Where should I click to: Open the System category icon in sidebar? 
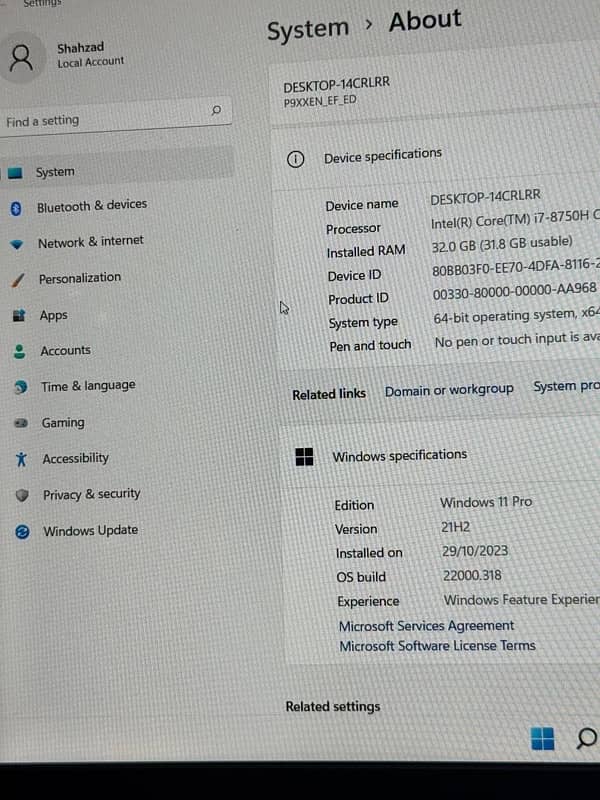pos(15,173)
